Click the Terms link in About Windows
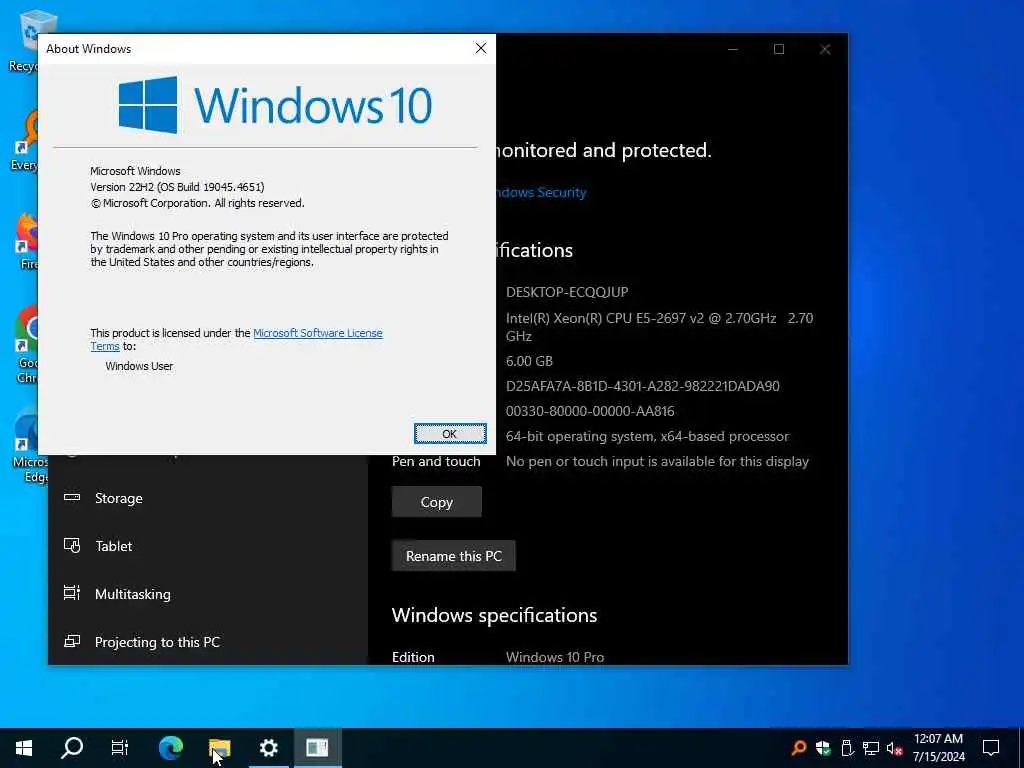This screenshot has height=768, width=1024. click(104, 346)
